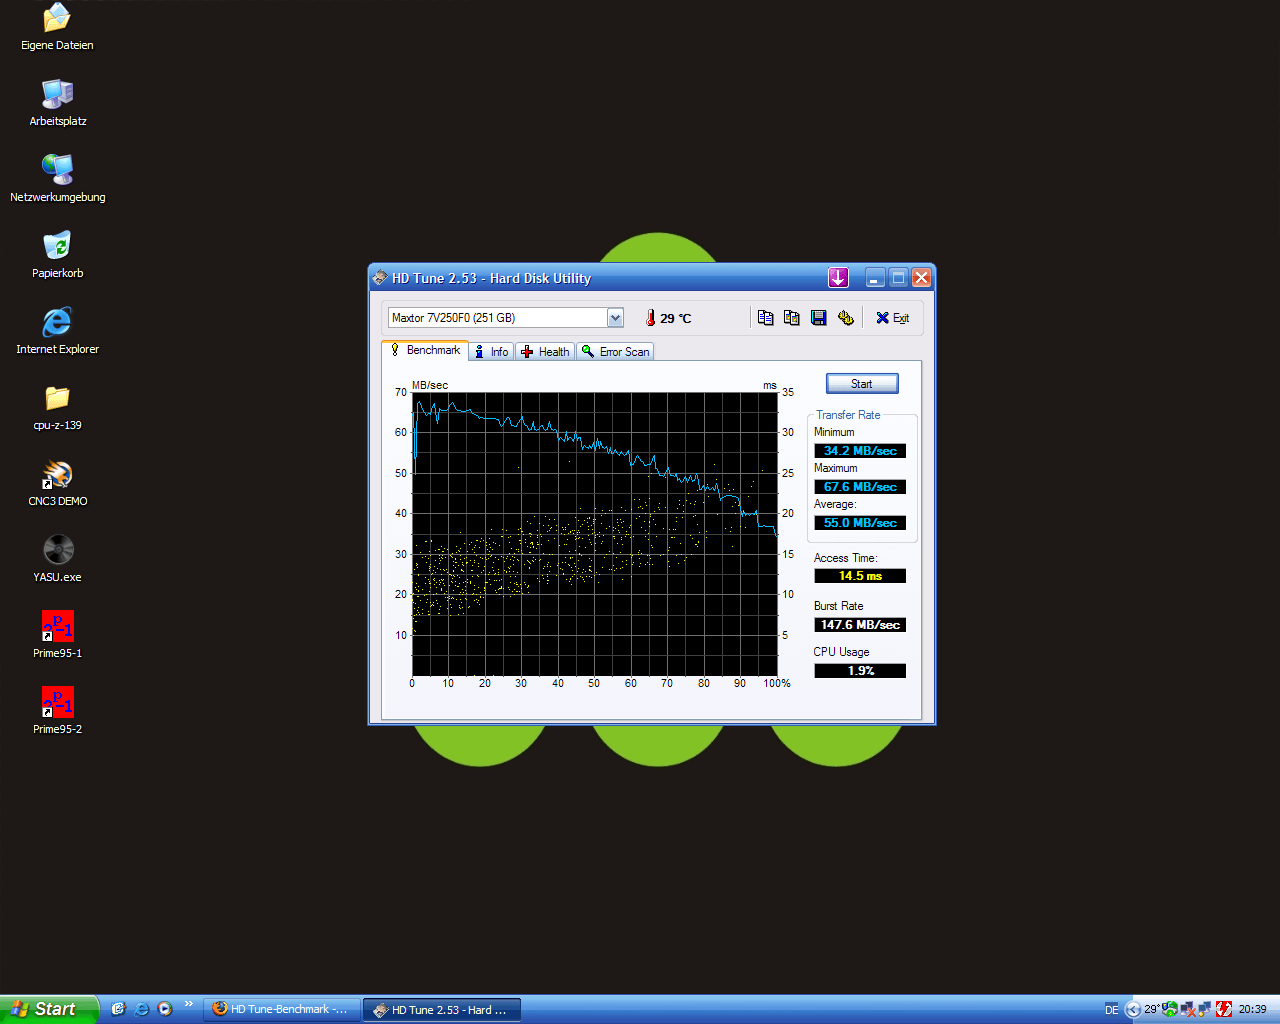Click the 29° temperature tray icon
This screenshot has width=1280, height=1024.
click(x=1151, y=1009)
